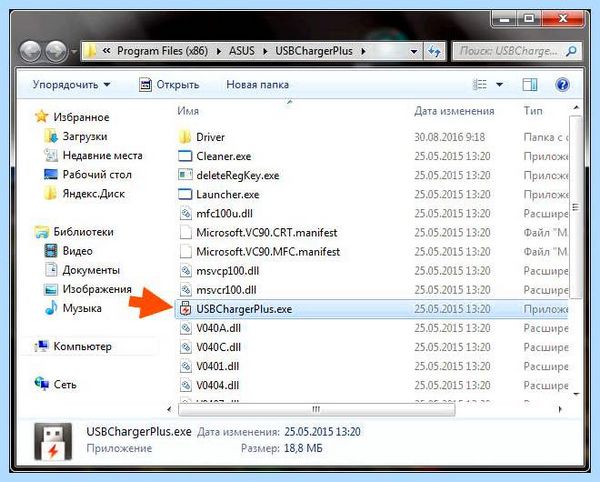This screenshot has width=600, height=482.
Task: Open Загрузки in the sidebar
Action: point(85,136)
